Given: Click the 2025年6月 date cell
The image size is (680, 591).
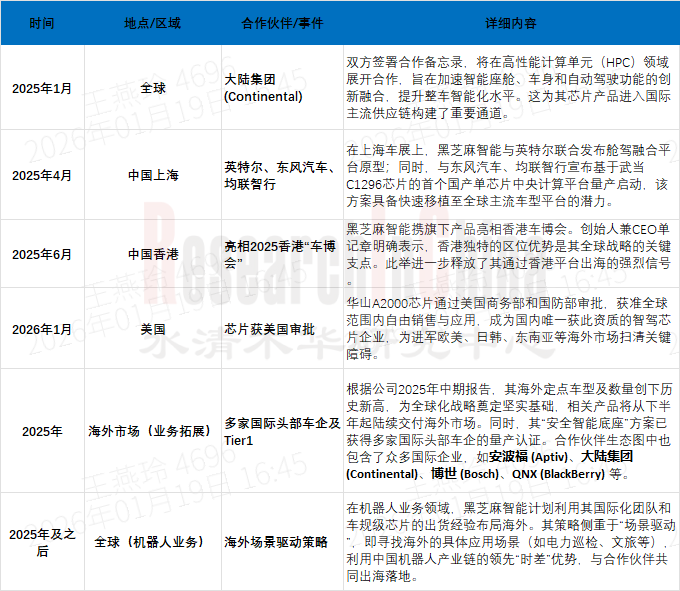Looking at the screenshot, I should click(x=42, y=254).
